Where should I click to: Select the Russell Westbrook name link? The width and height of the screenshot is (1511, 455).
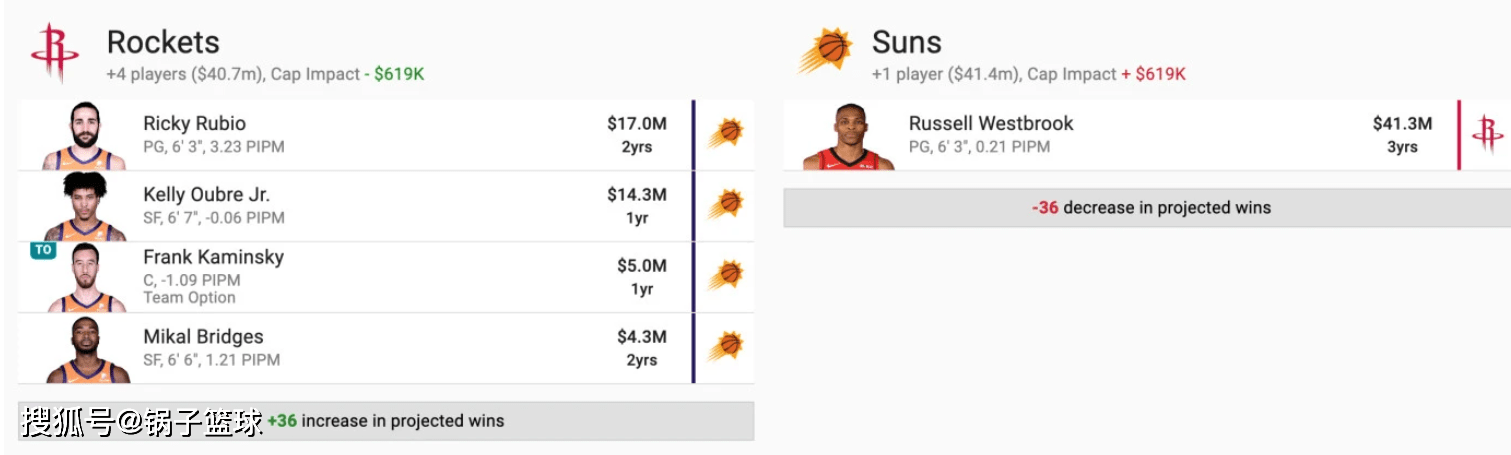991,124
